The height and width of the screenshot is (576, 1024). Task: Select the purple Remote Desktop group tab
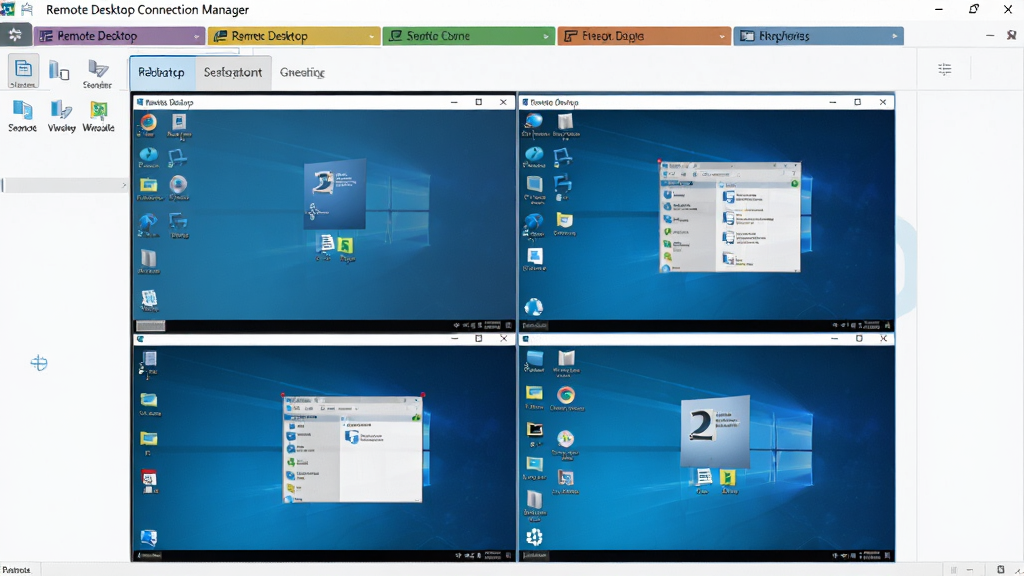(120, 36)
